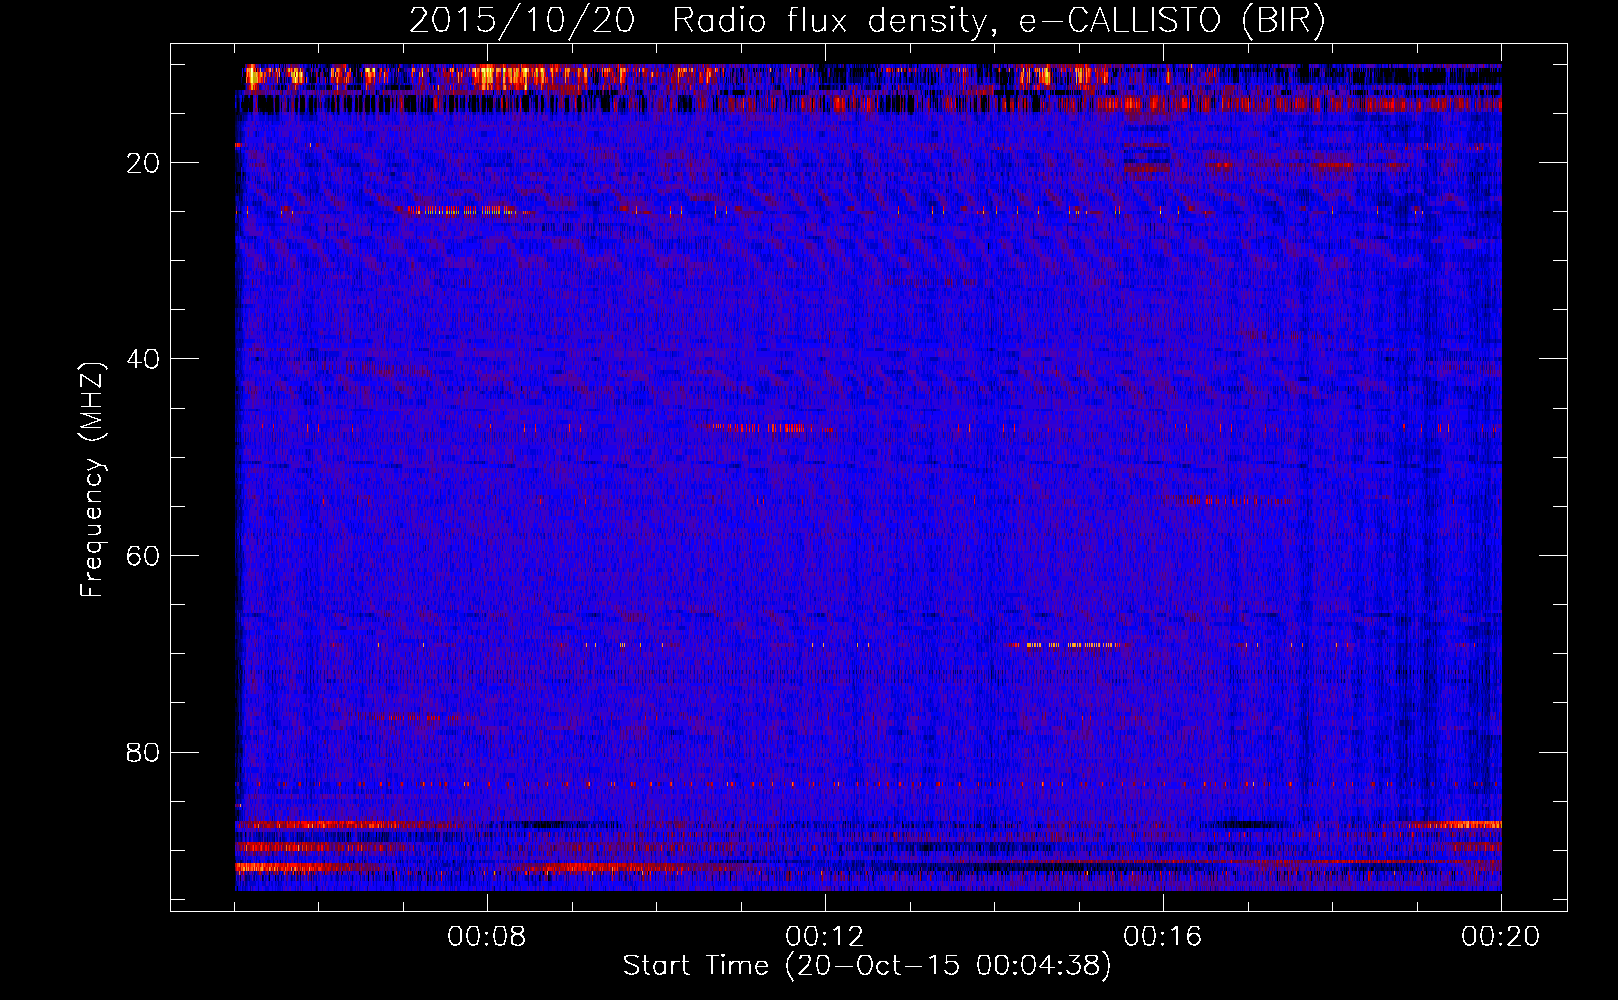Click the 00:08 time tick label
Viewport: 1618px width, 1000px height.
(x=487, y=937)
